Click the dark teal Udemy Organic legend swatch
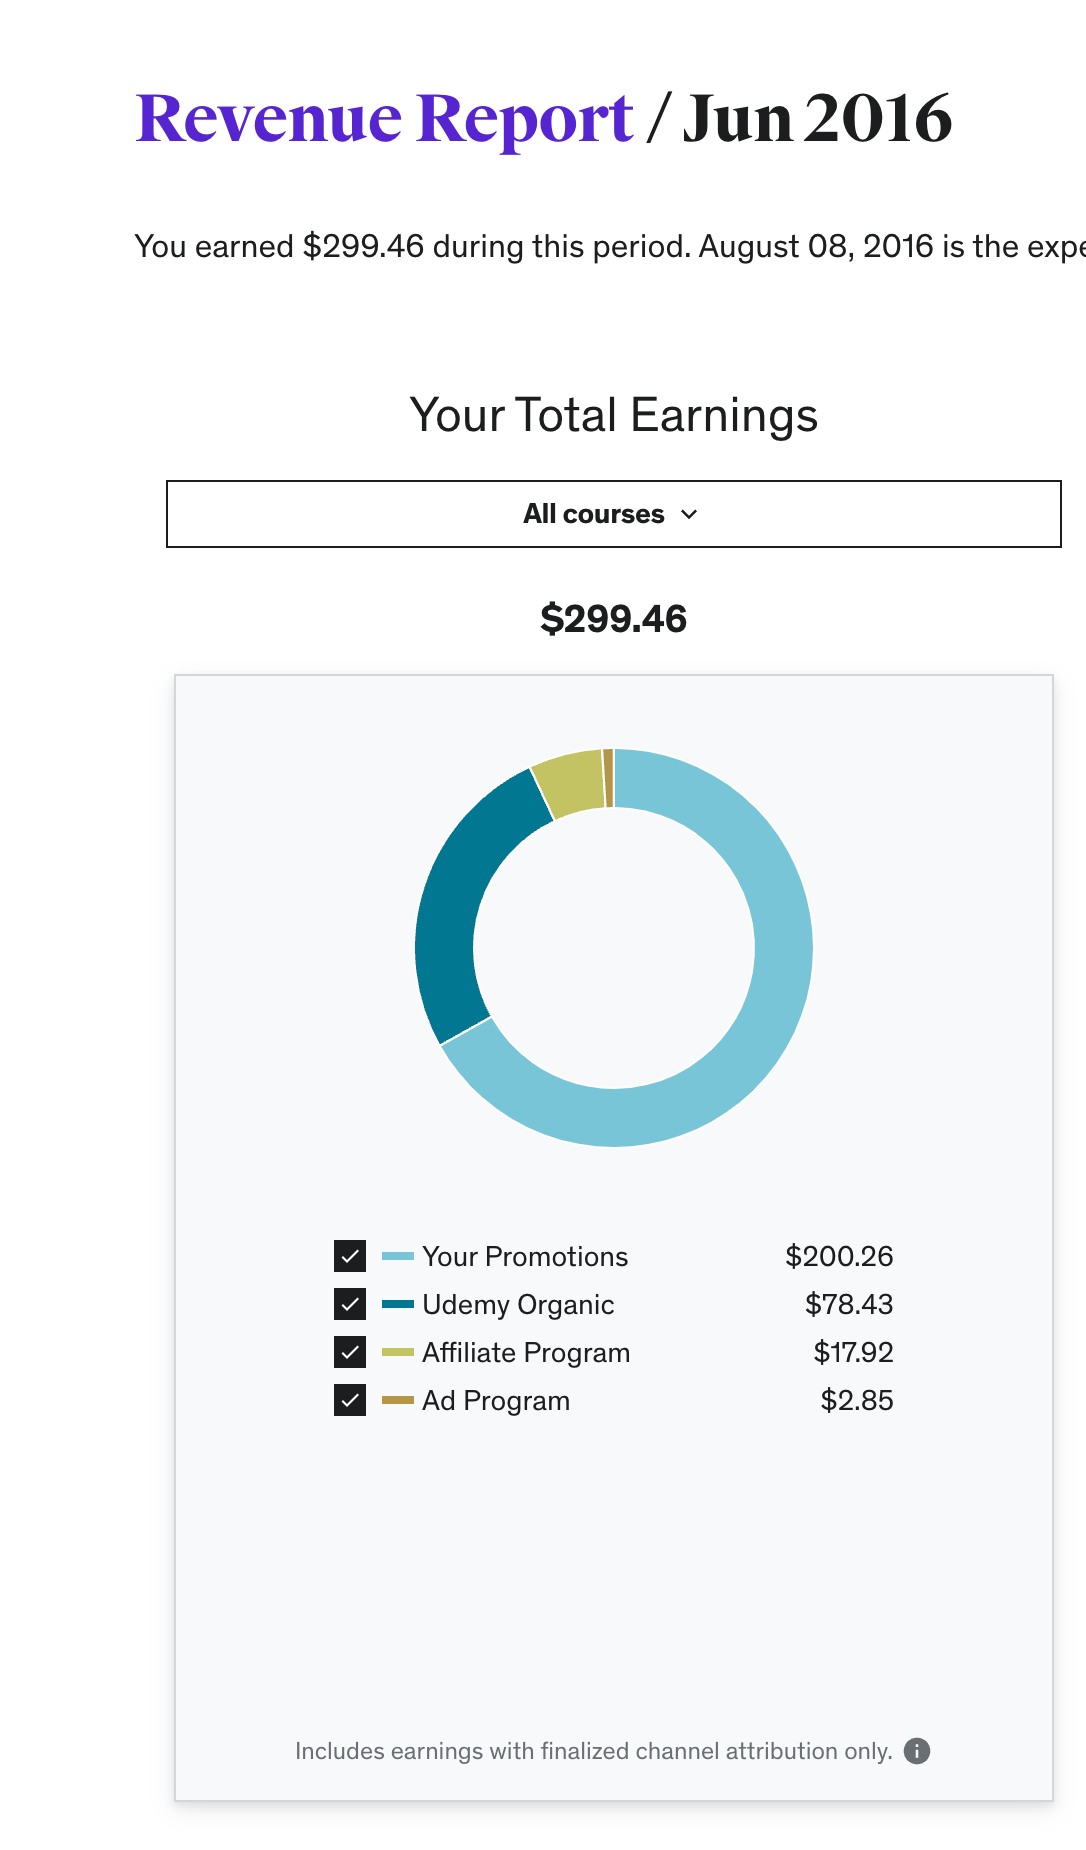 pyautogui.click(x=398, y=1304)
